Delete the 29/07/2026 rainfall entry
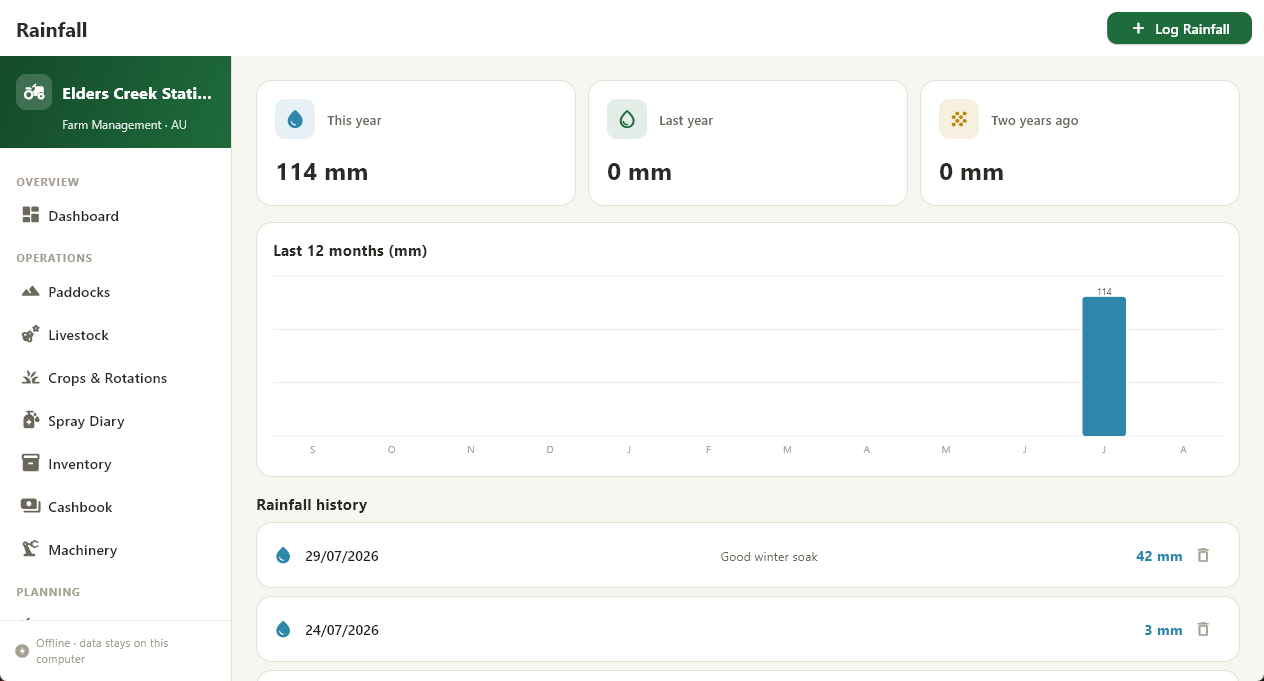 (x=1203, y=555)
